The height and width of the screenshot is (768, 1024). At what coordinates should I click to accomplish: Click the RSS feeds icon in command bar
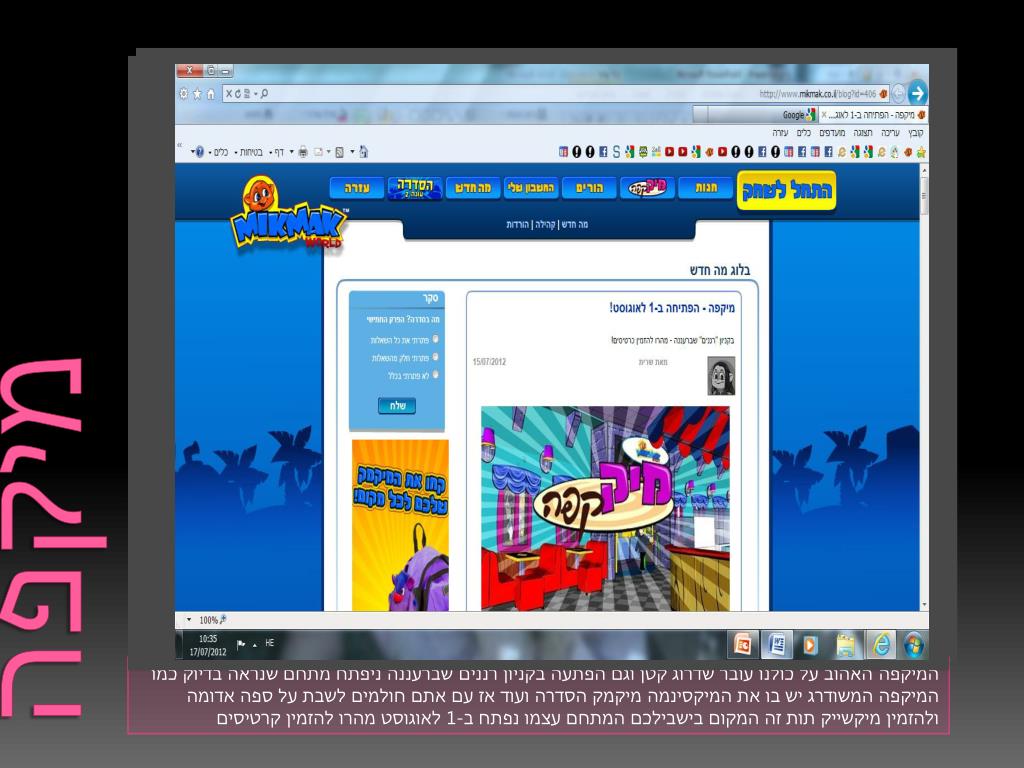[340, 152]
